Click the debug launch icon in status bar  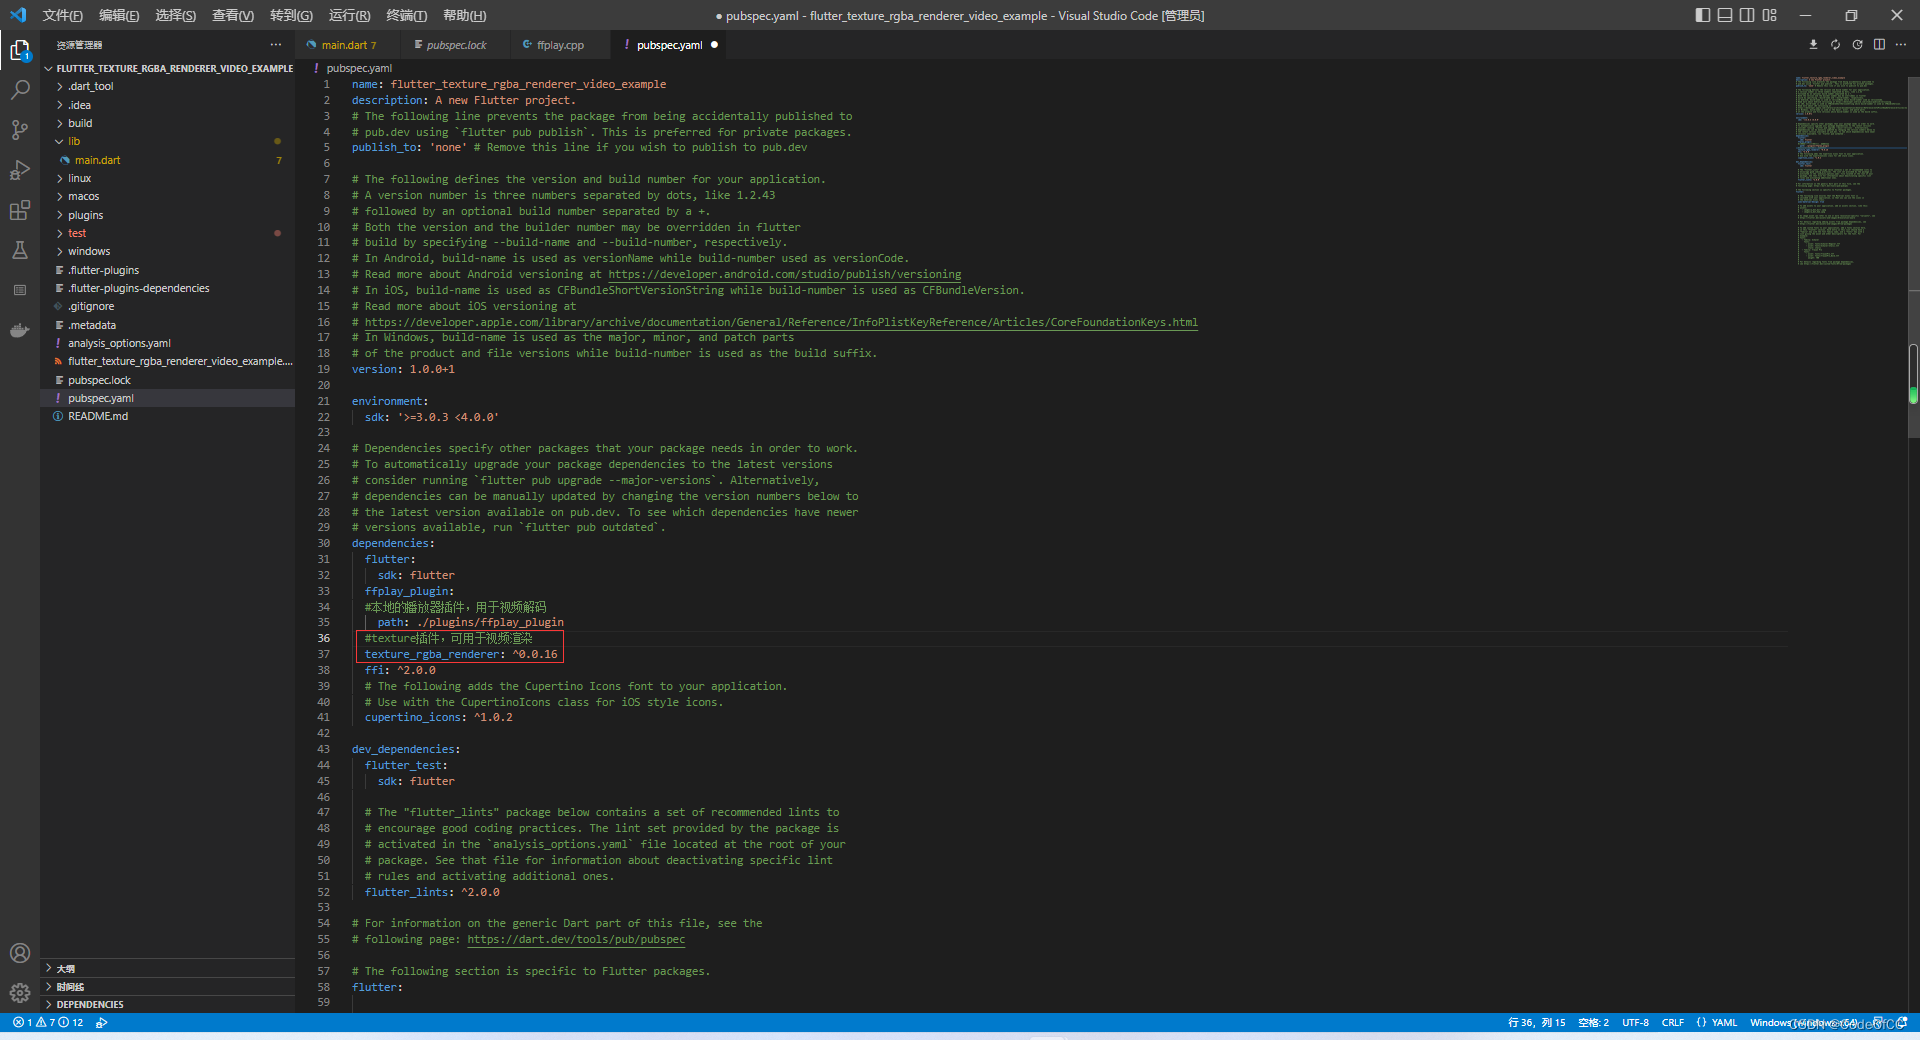pyautogui.click(x=102, y=1023)
